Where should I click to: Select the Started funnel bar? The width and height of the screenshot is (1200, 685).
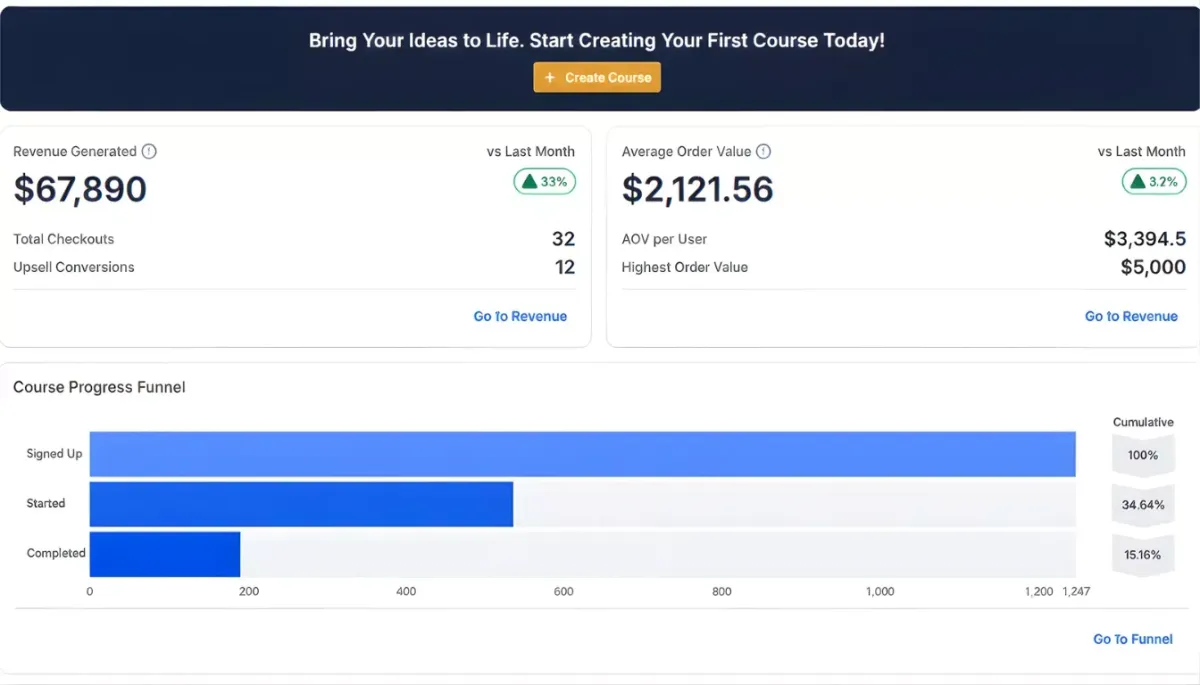tap(301, 504)
